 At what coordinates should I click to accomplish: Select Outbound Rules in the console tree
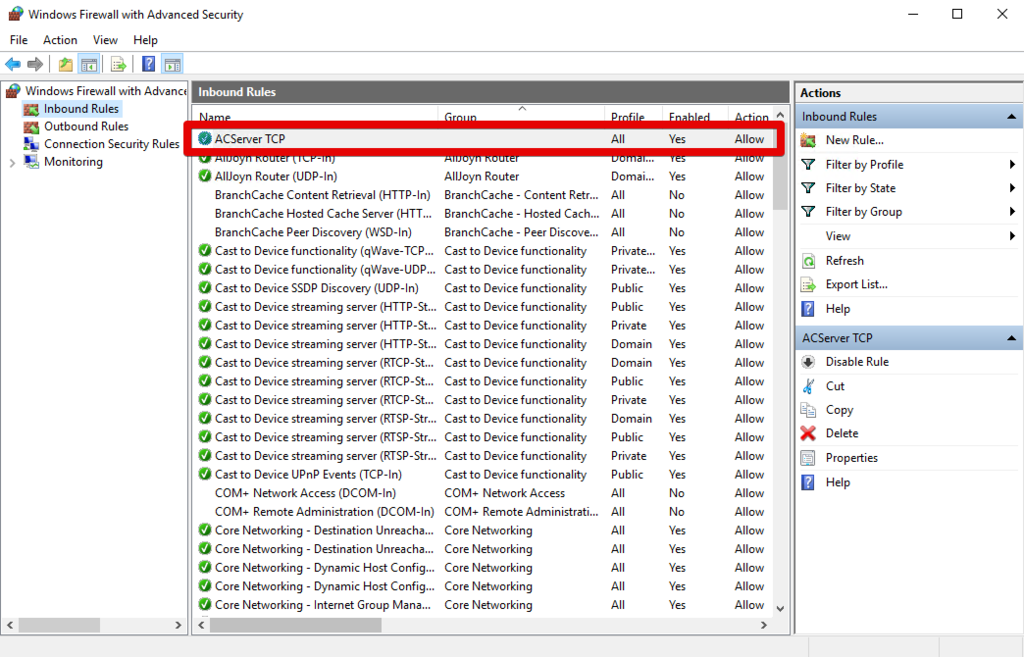click(86, 126)
